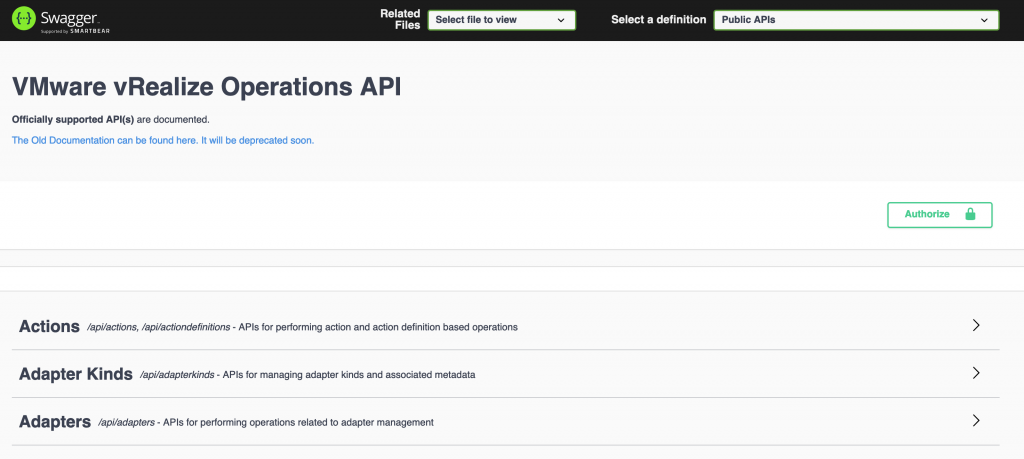Expand the Adapters section chevron arrow
1024x459 pixels.
coord(976,421)
